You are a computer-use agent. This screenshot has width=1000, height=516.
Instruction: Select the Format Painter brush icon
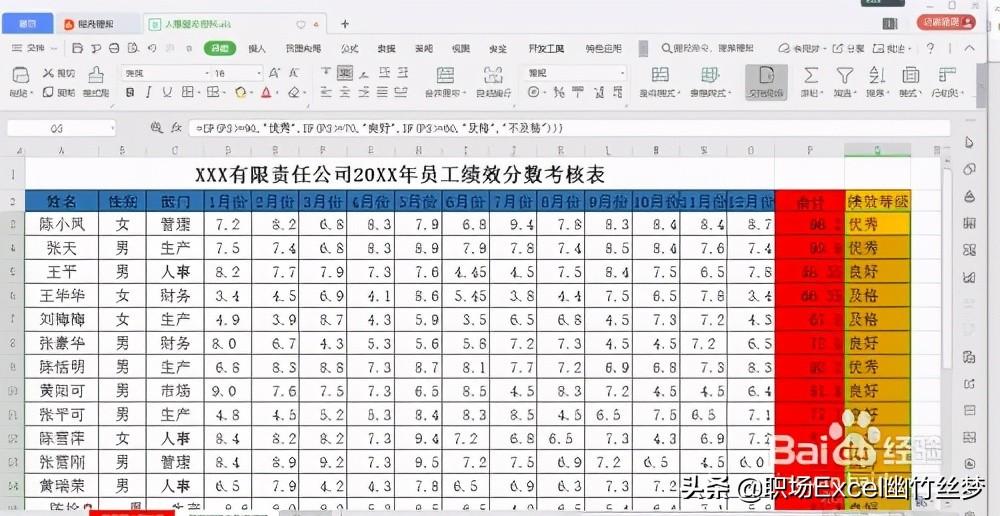tap(96, 75)
